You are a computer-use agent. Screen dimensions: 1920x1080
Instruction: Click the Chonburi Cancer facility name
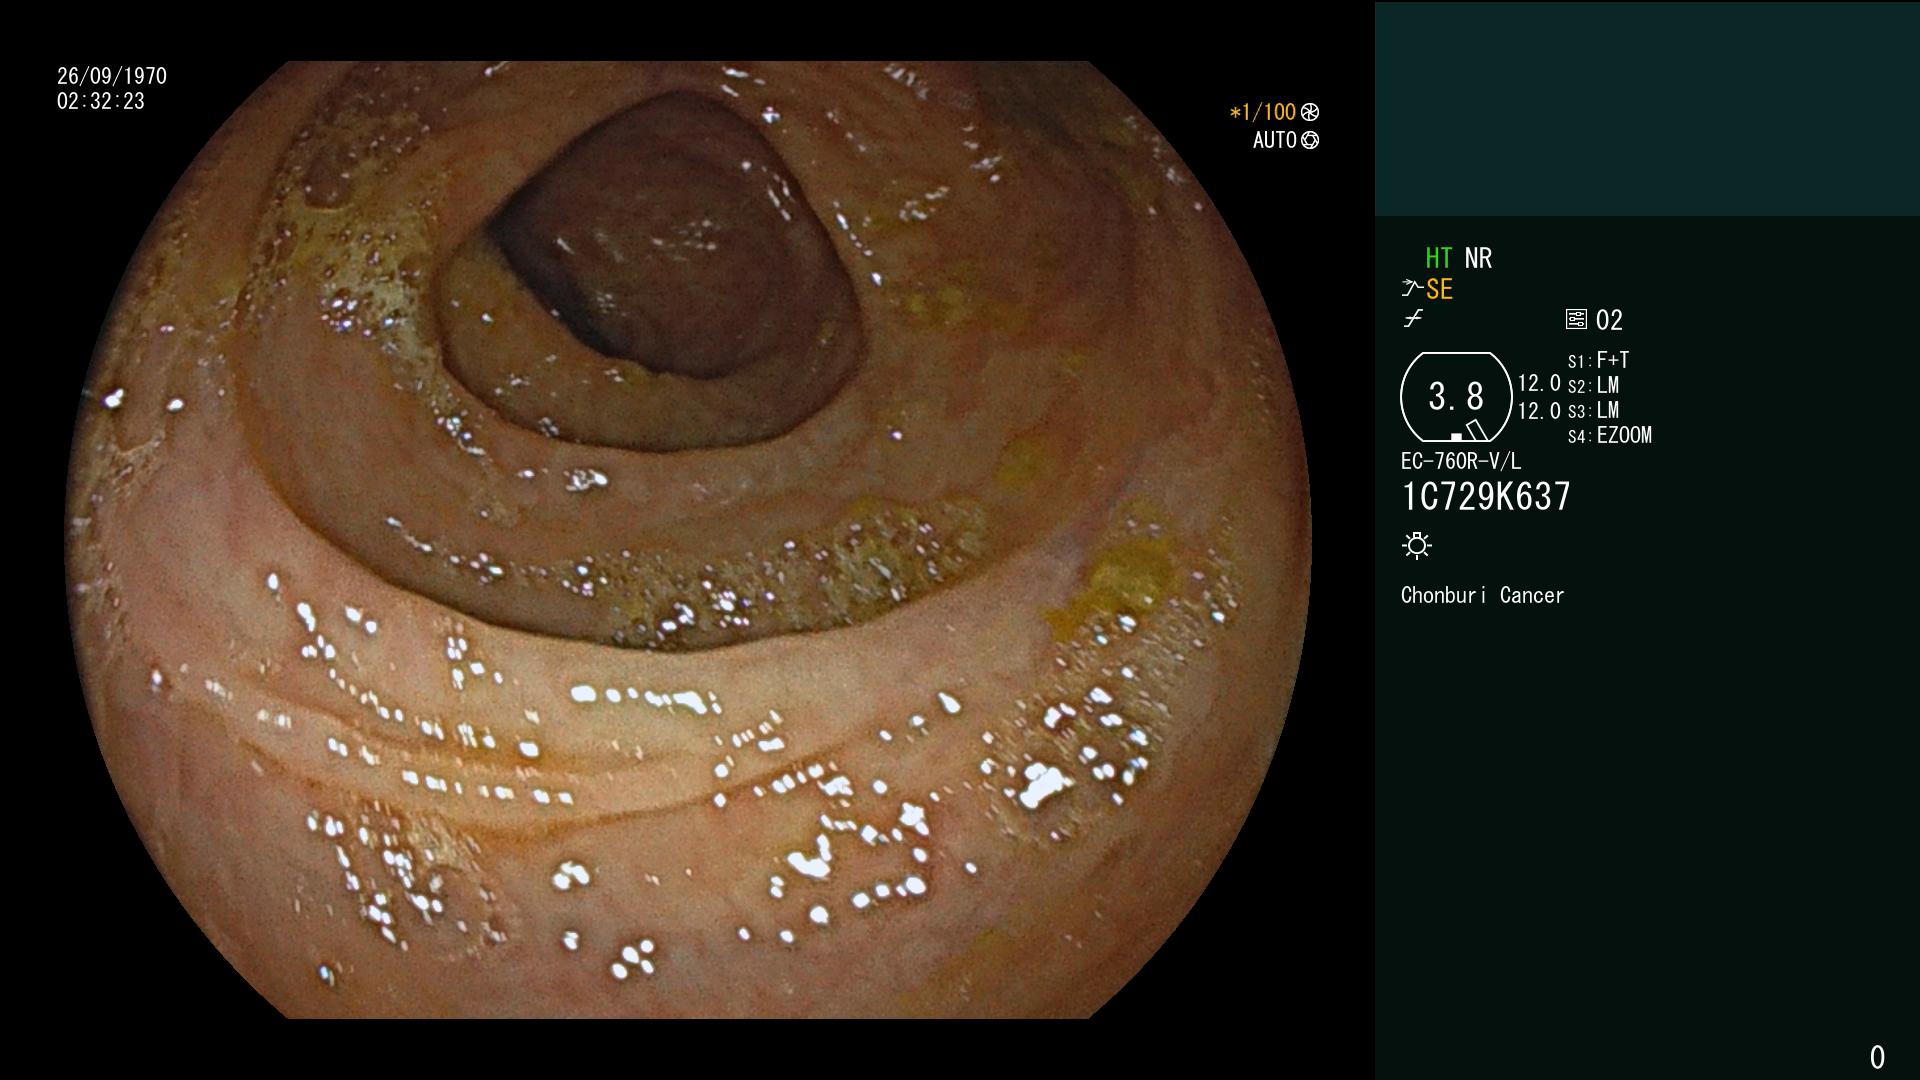coord(1482,595)
